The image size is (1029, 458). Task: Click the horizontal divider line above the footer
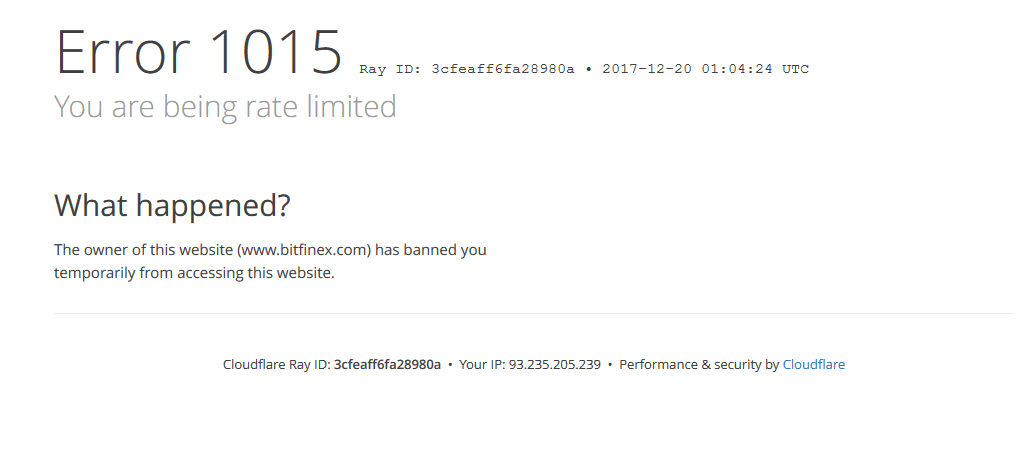pos(534,314)
